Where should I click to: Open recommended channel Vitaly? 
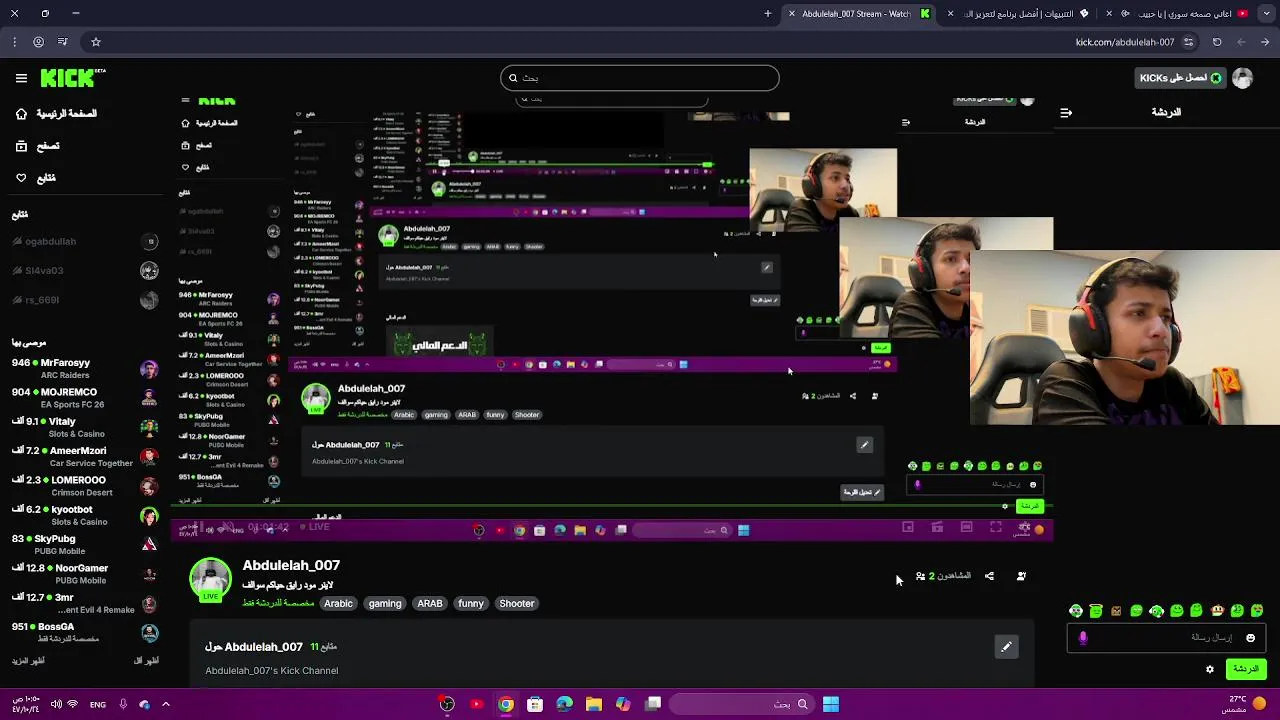pyautogui.click(x=86, y=427)
